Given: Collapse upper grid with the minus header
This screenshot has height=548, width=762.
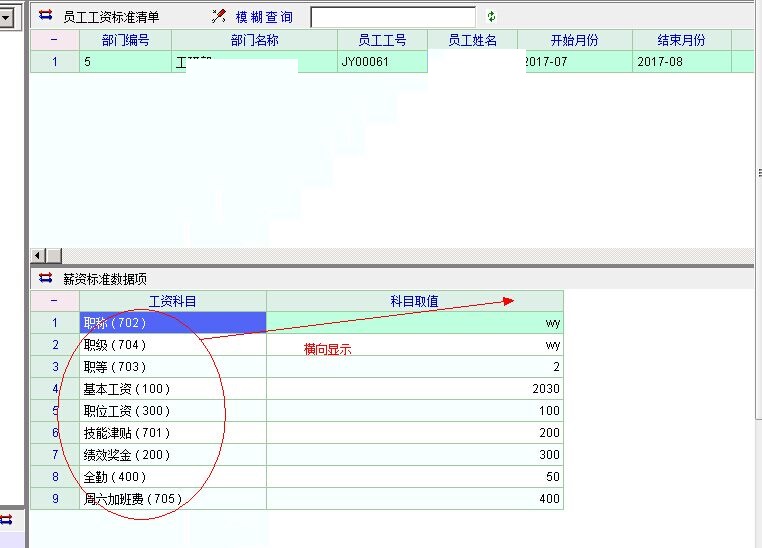Looking at the screenshot, I should click(x=54, y=40).
